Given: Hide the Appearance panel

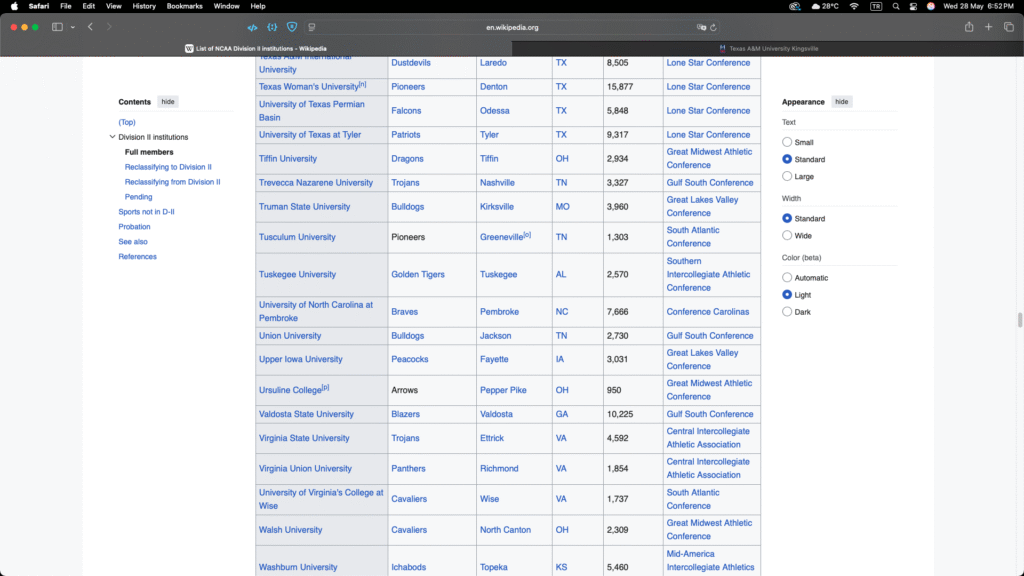Looking at the screenshot, I should (842, 102).
